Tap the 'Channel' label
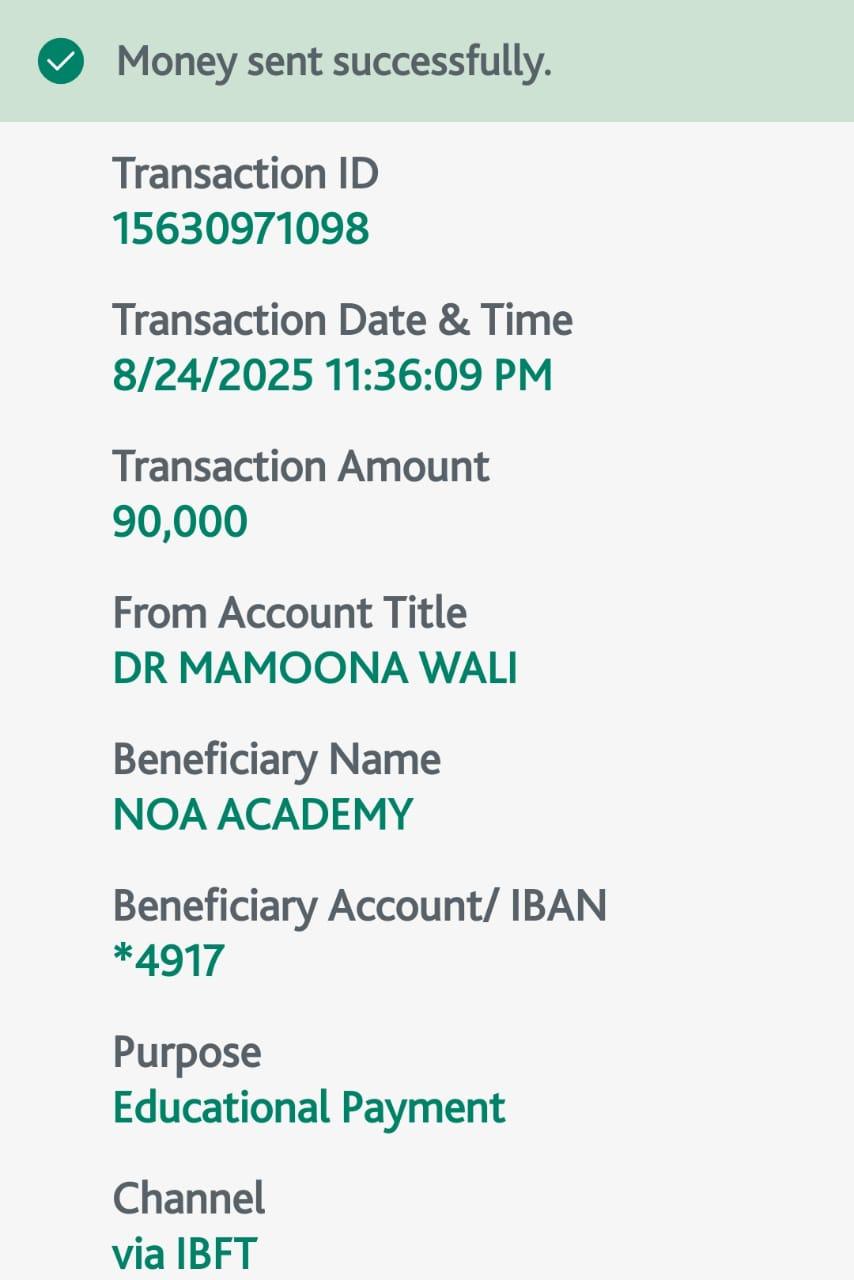The image size is (854, 1280). 189,1198
